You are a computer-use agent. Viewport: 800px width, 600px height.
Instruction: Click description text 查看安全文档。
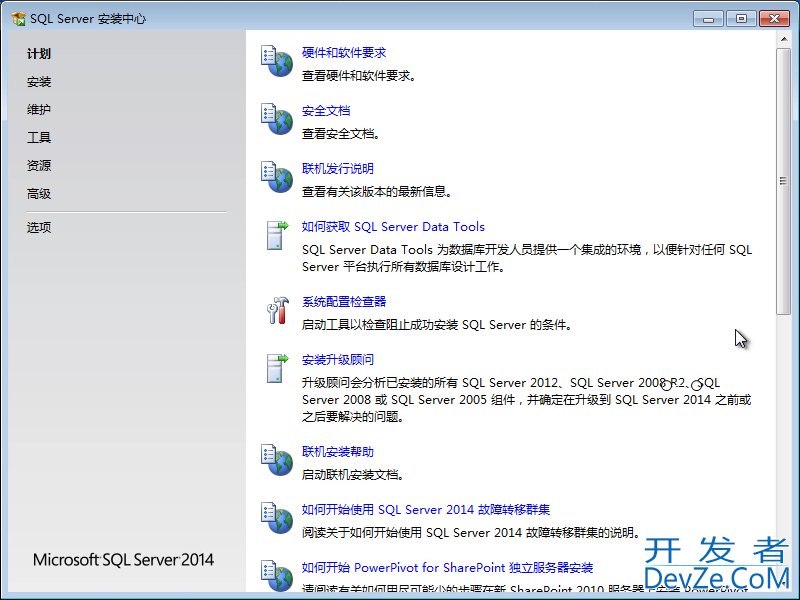[342, 134]
